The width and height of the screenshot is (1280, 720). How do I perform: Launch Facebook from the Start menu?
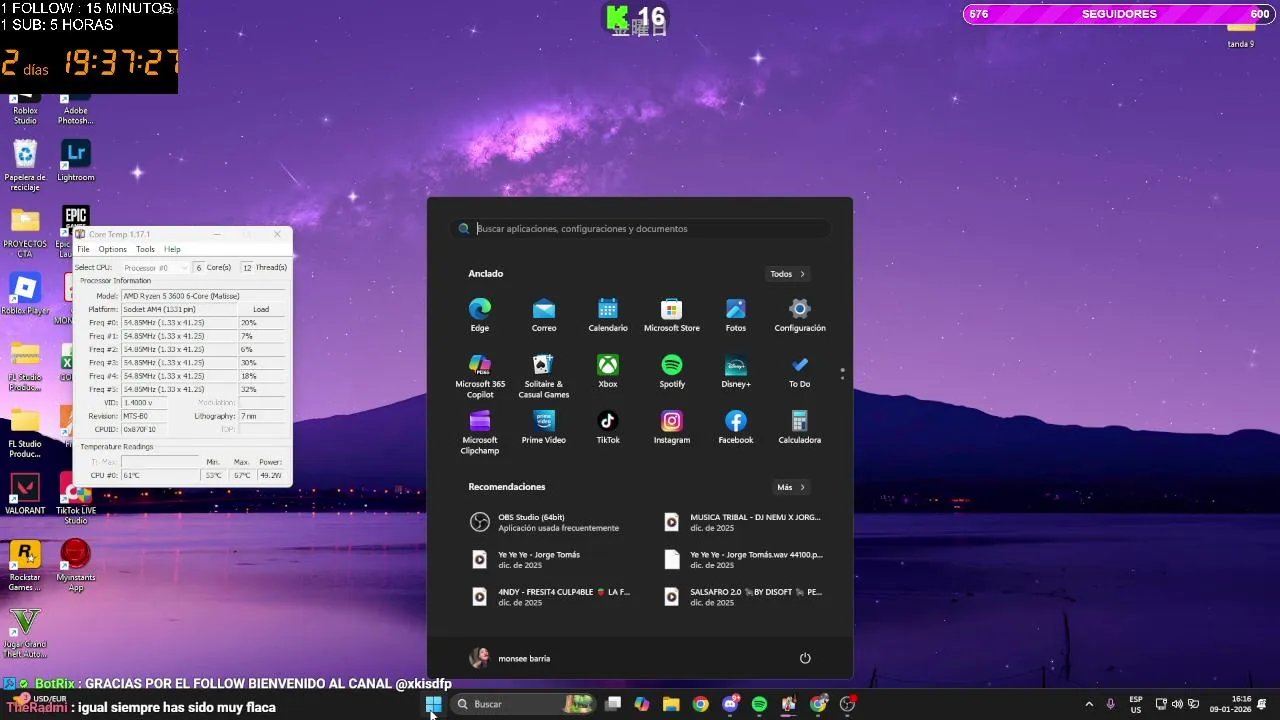(x=736, y=426)
